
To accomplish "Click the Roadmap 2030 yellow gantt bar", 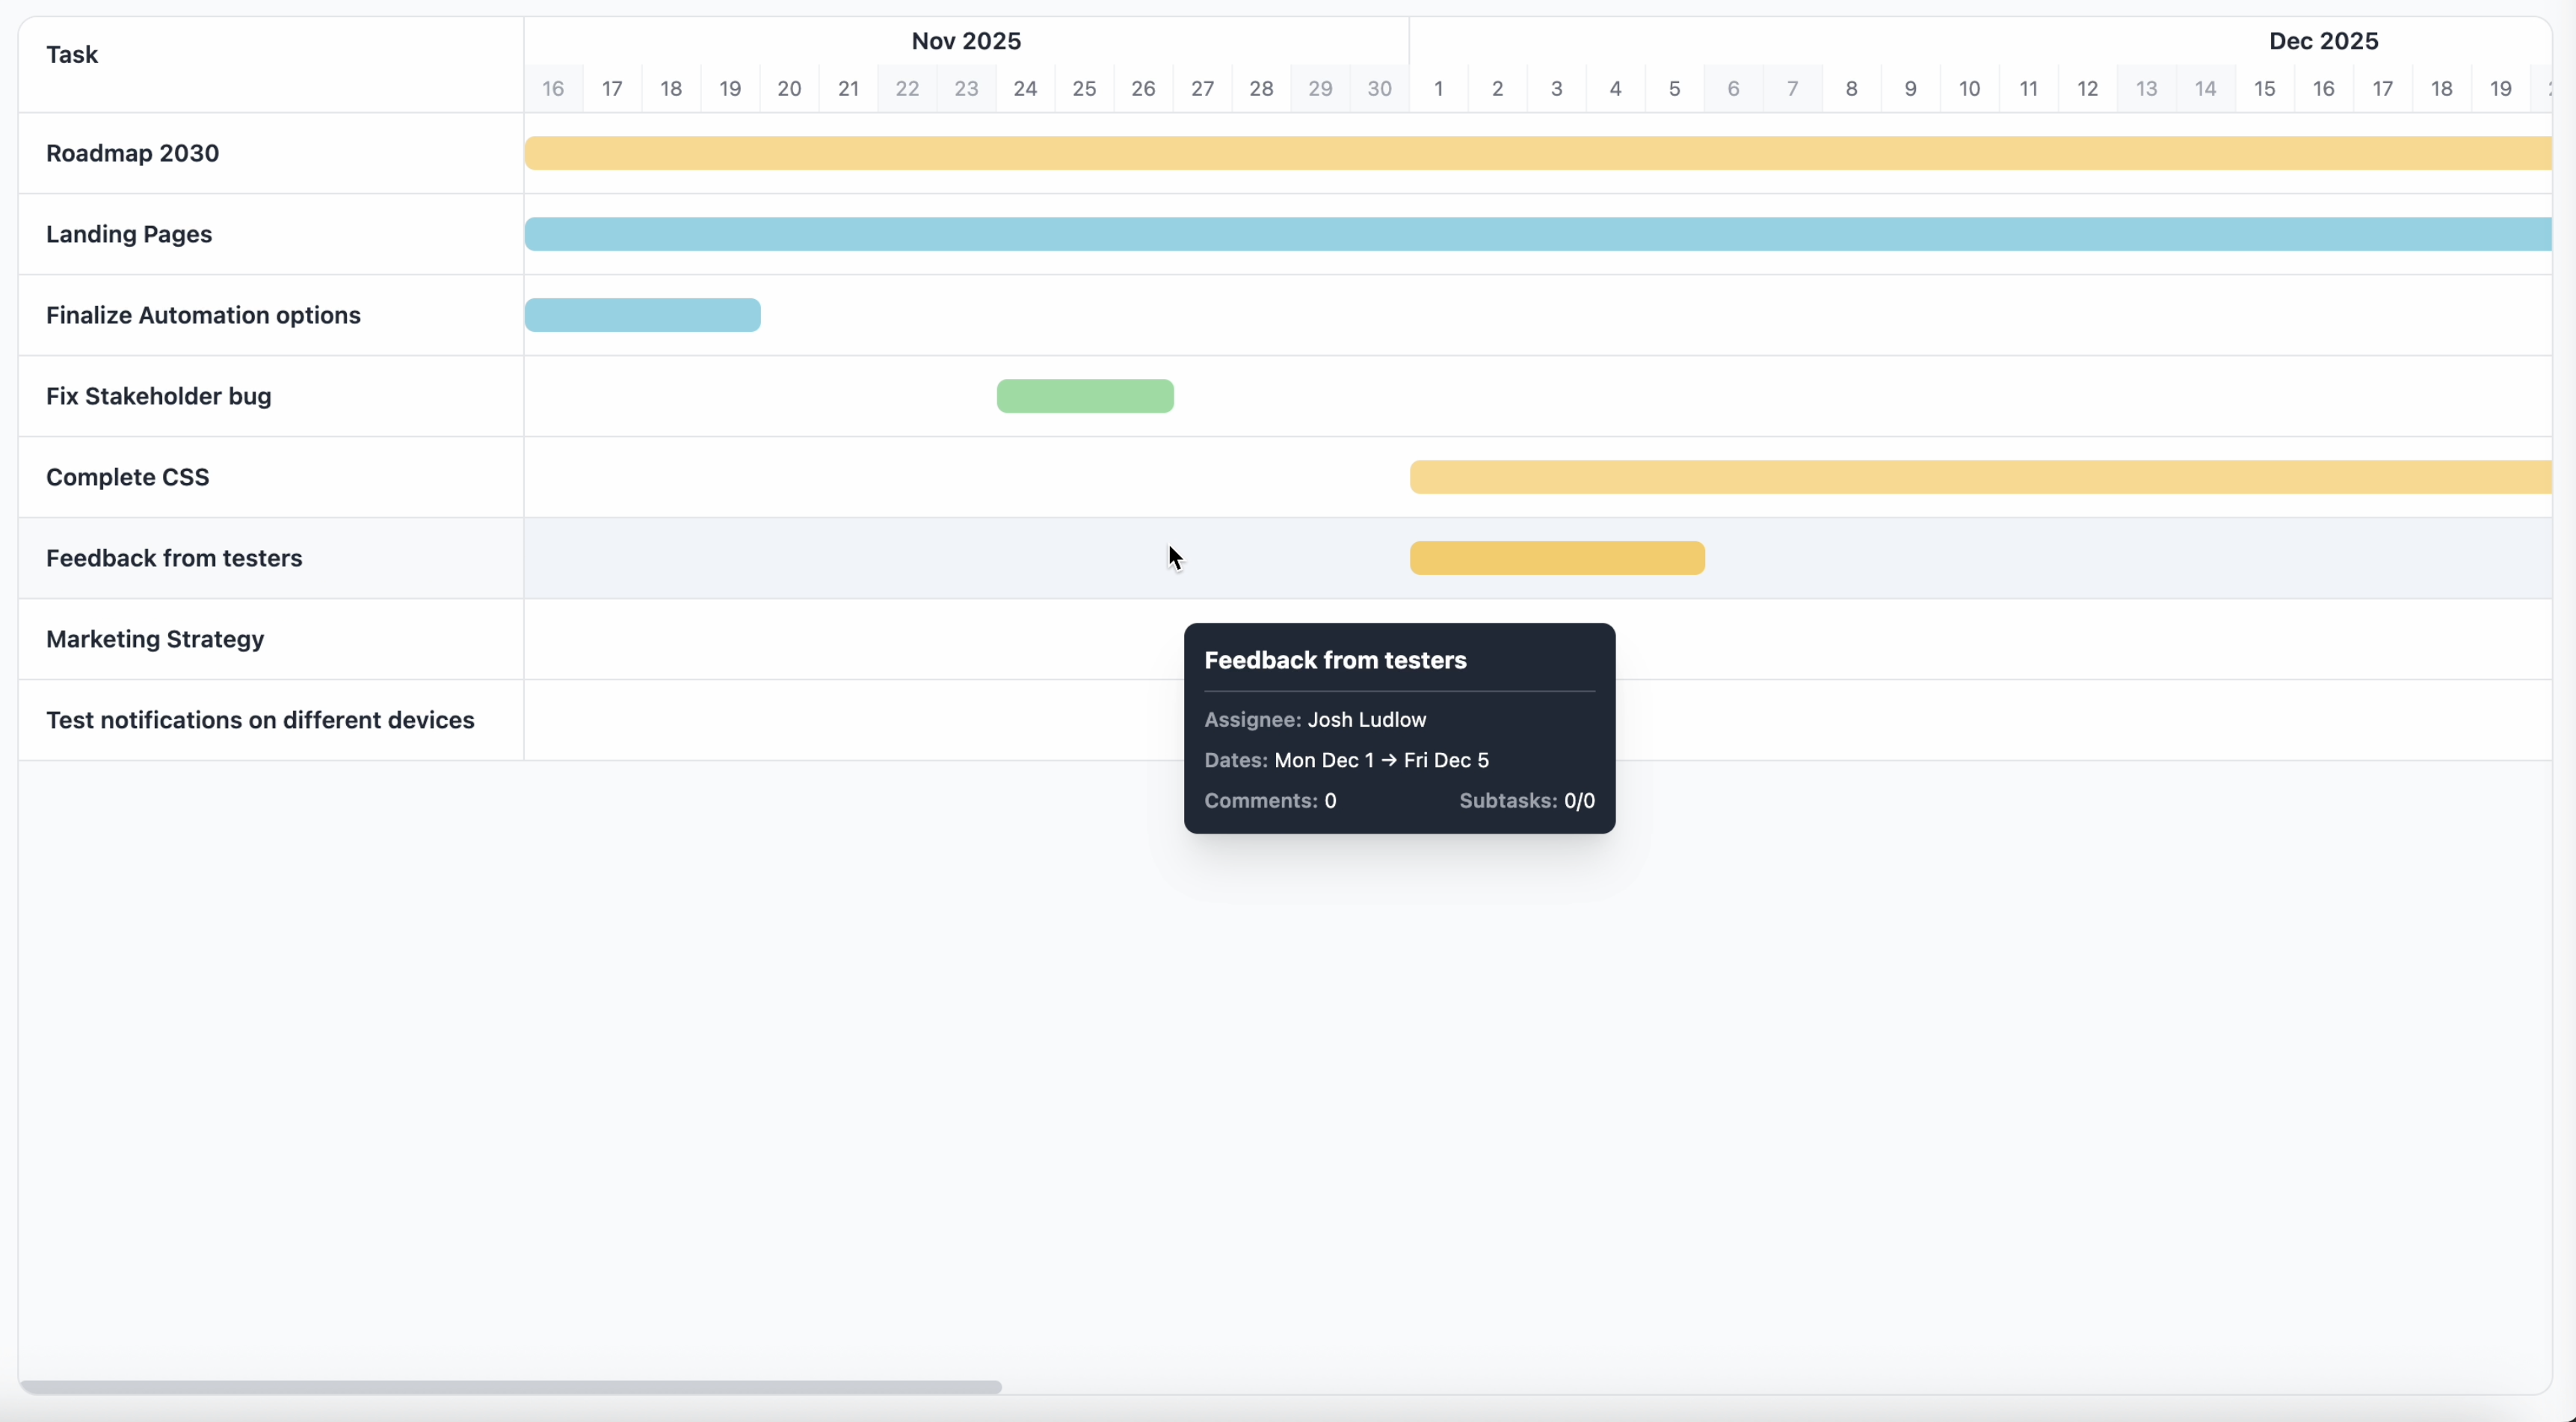I will click(1538, 153).
